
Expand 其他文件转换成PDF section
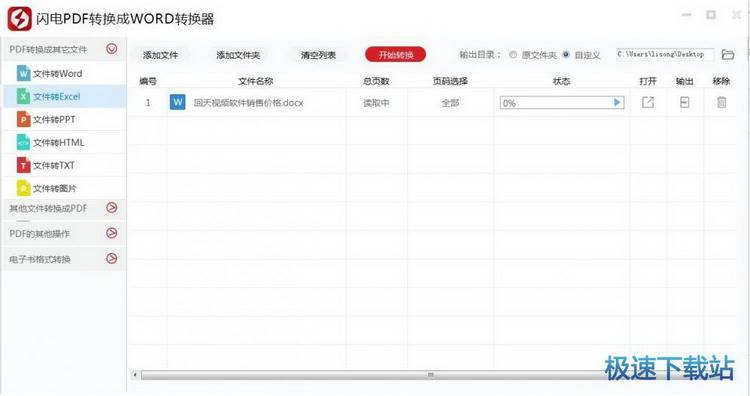click(111, 208)
